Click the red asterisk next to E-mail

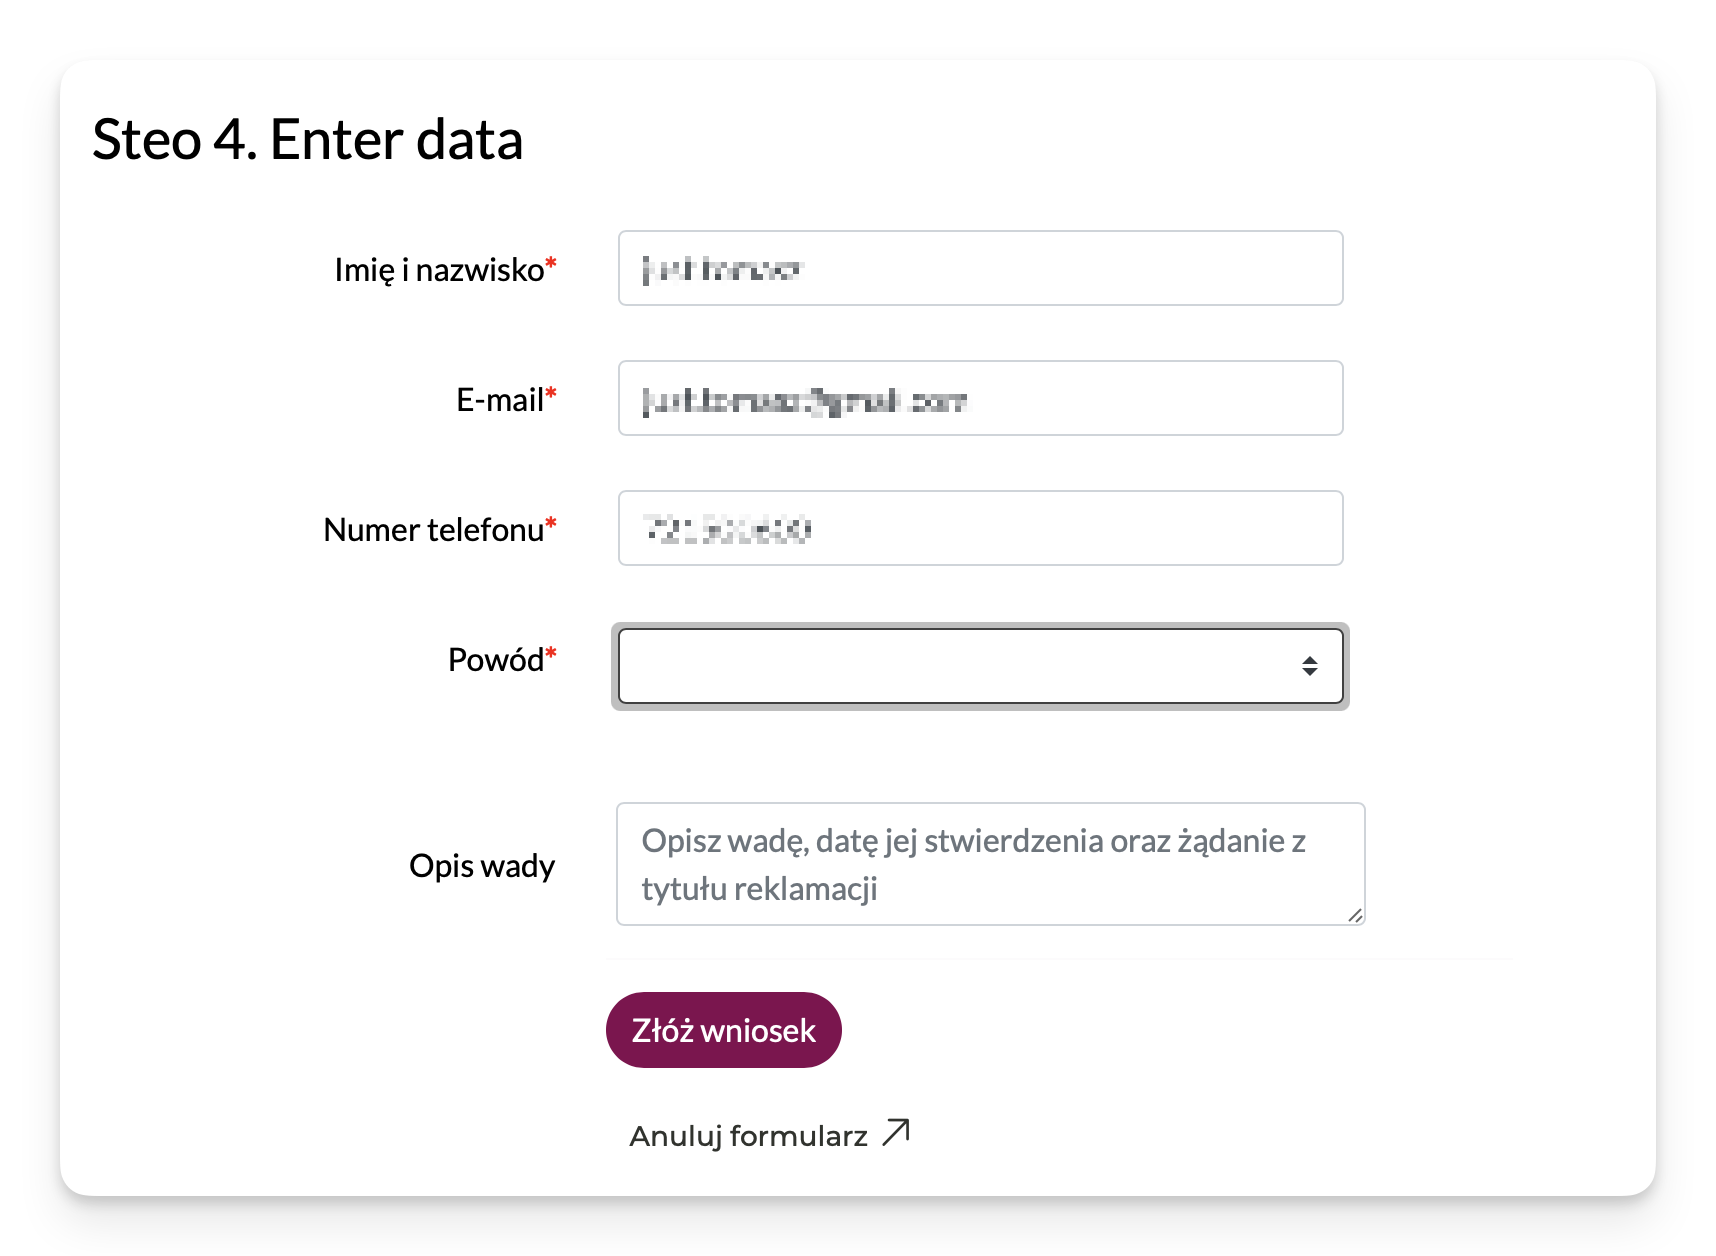pos(551,395)
